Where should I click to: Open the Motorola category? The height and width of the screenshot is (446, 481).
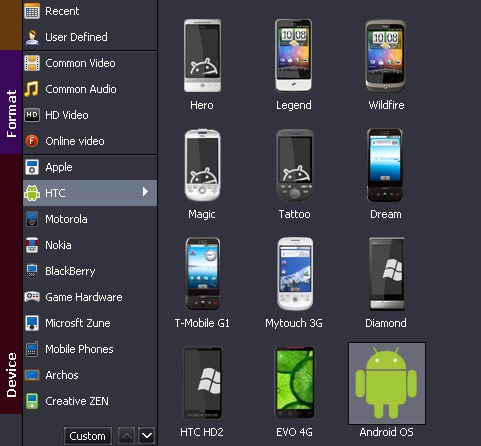point(90,219)
